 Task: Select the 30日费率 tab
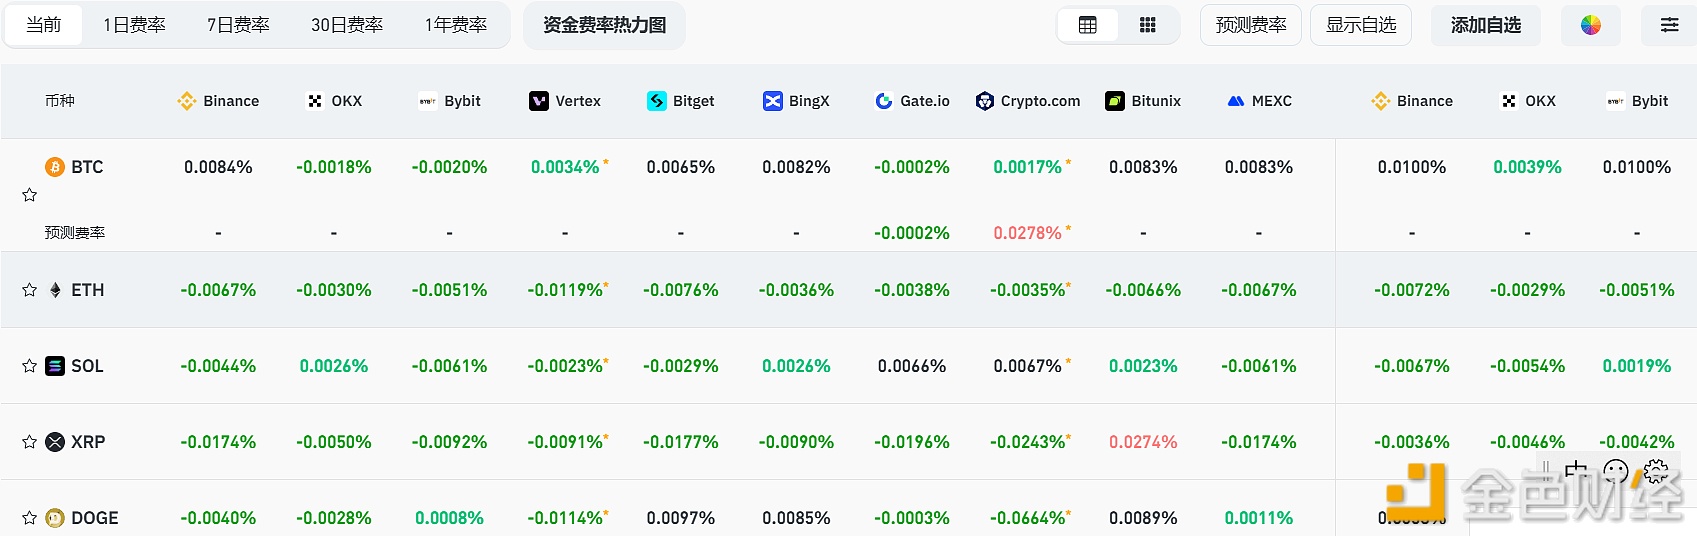(346, 25)
